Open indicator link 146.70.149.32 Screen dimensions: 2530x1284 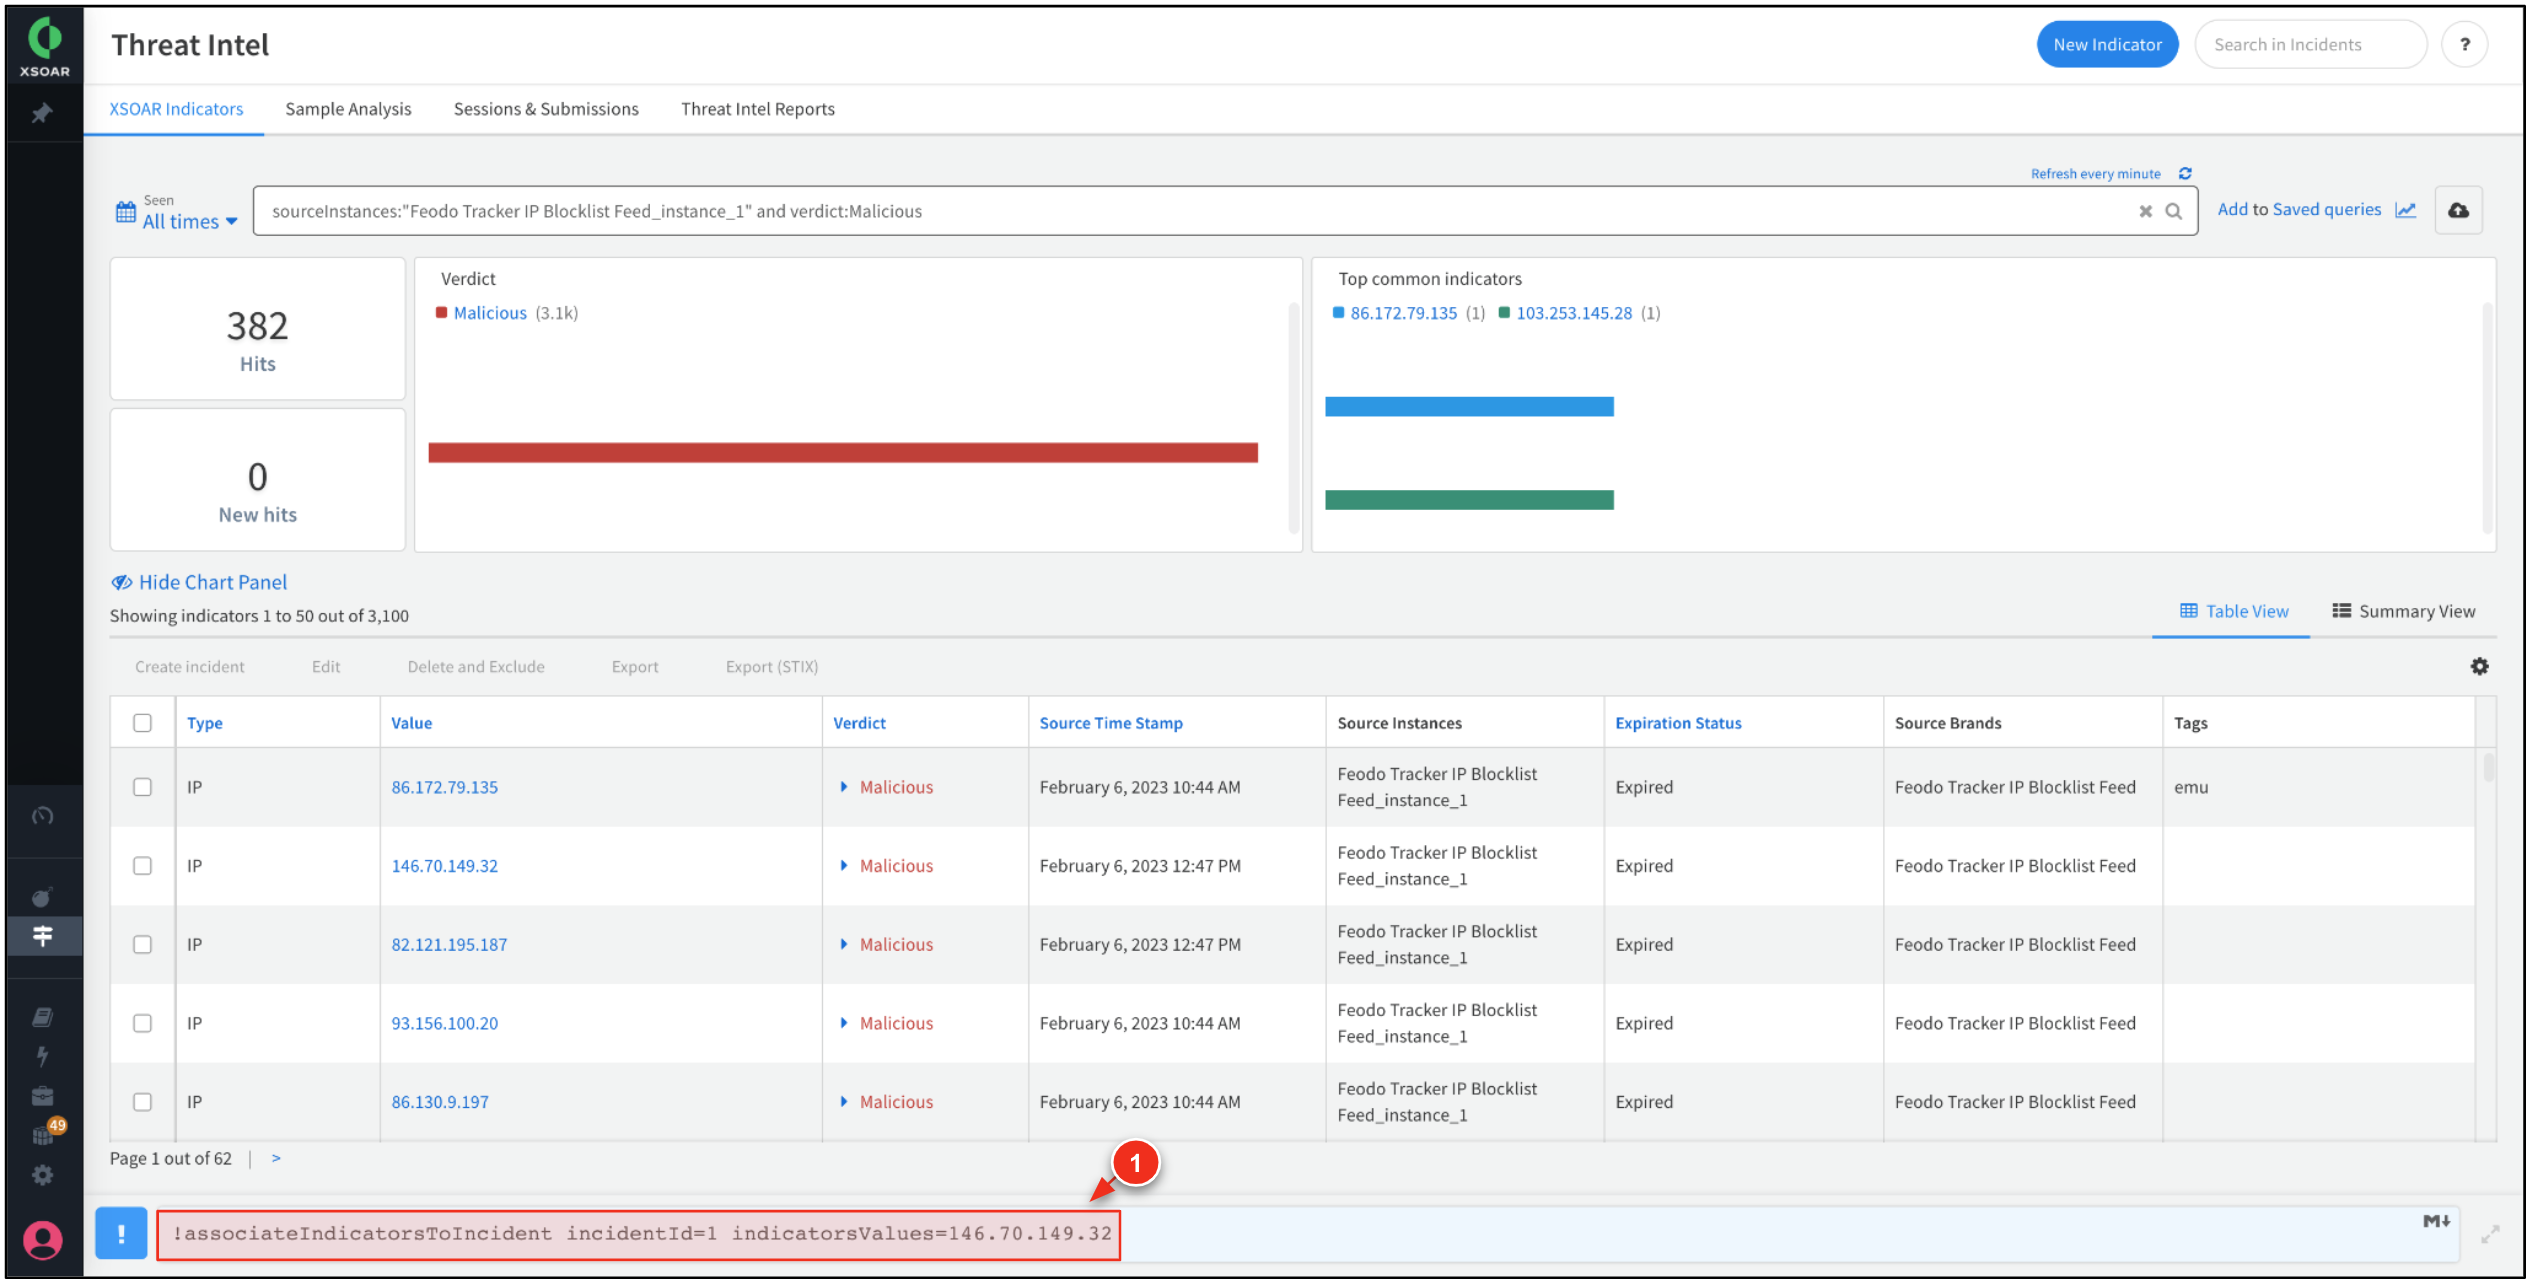click(x=444, y=866)
